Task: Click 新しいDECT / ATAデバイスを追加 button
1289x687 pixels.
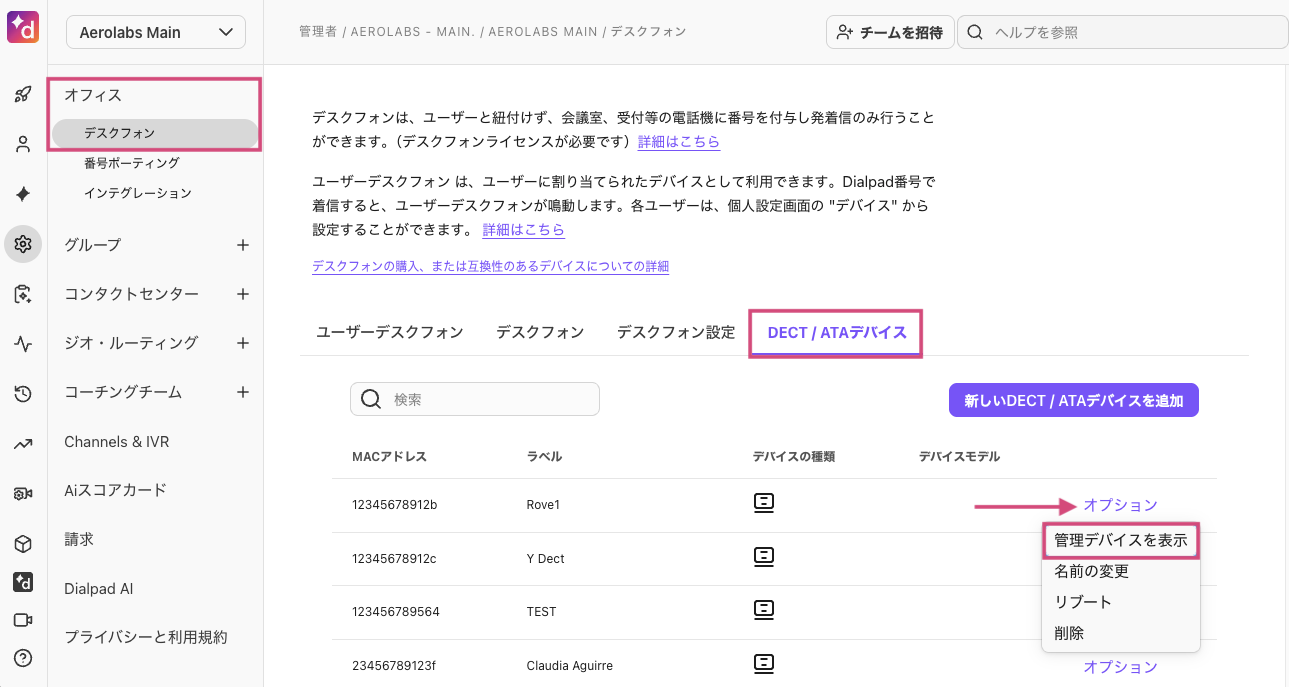Action: coord(1073,400)
